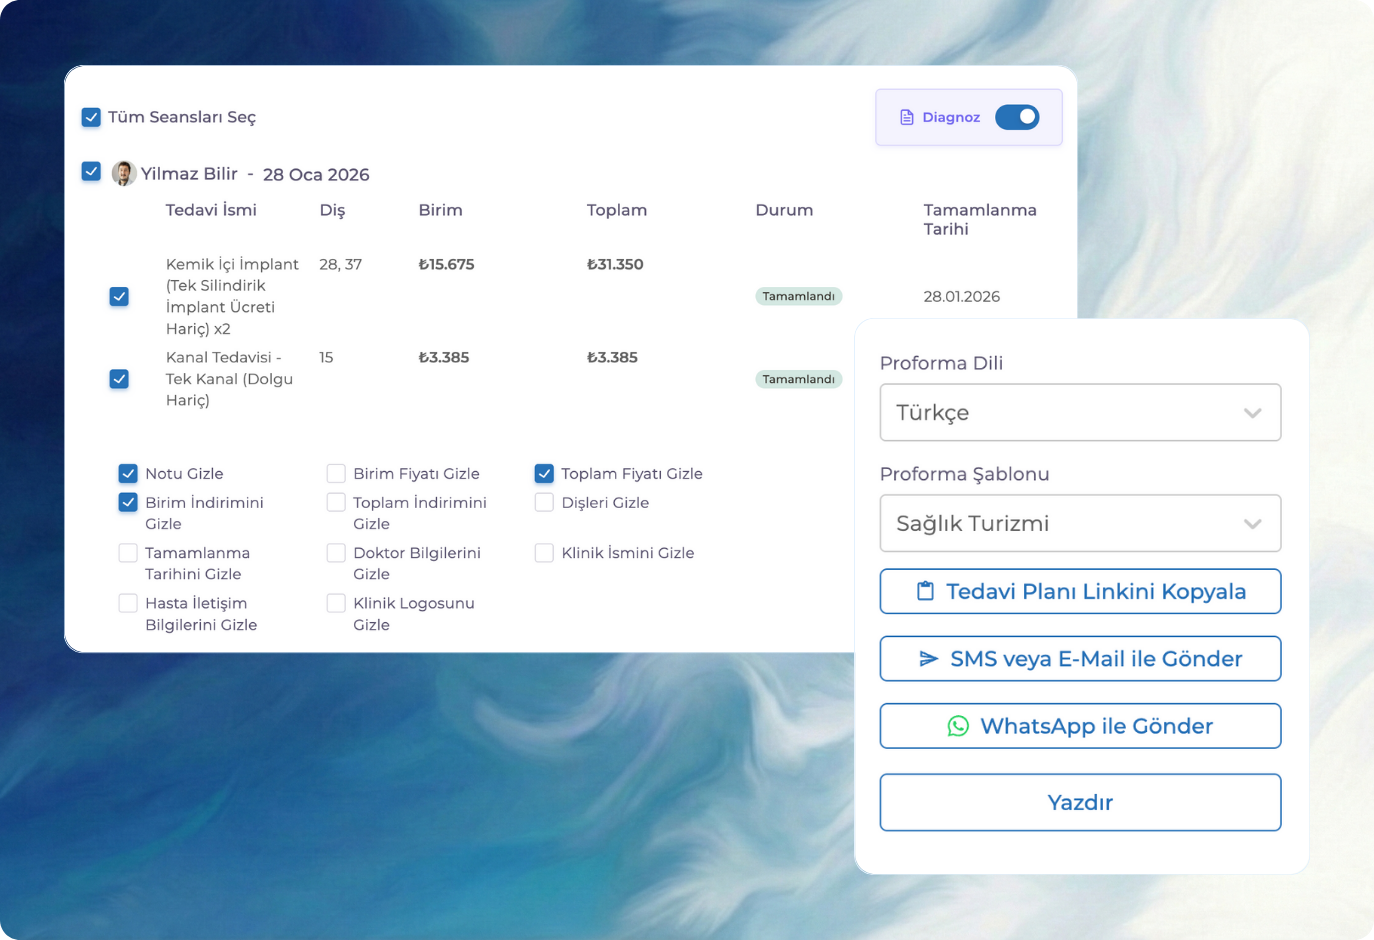1374x940 pixels.
Task: Check Hasta İletişim Bilgilerini Gizle option
Action: [x=128, y=603]
